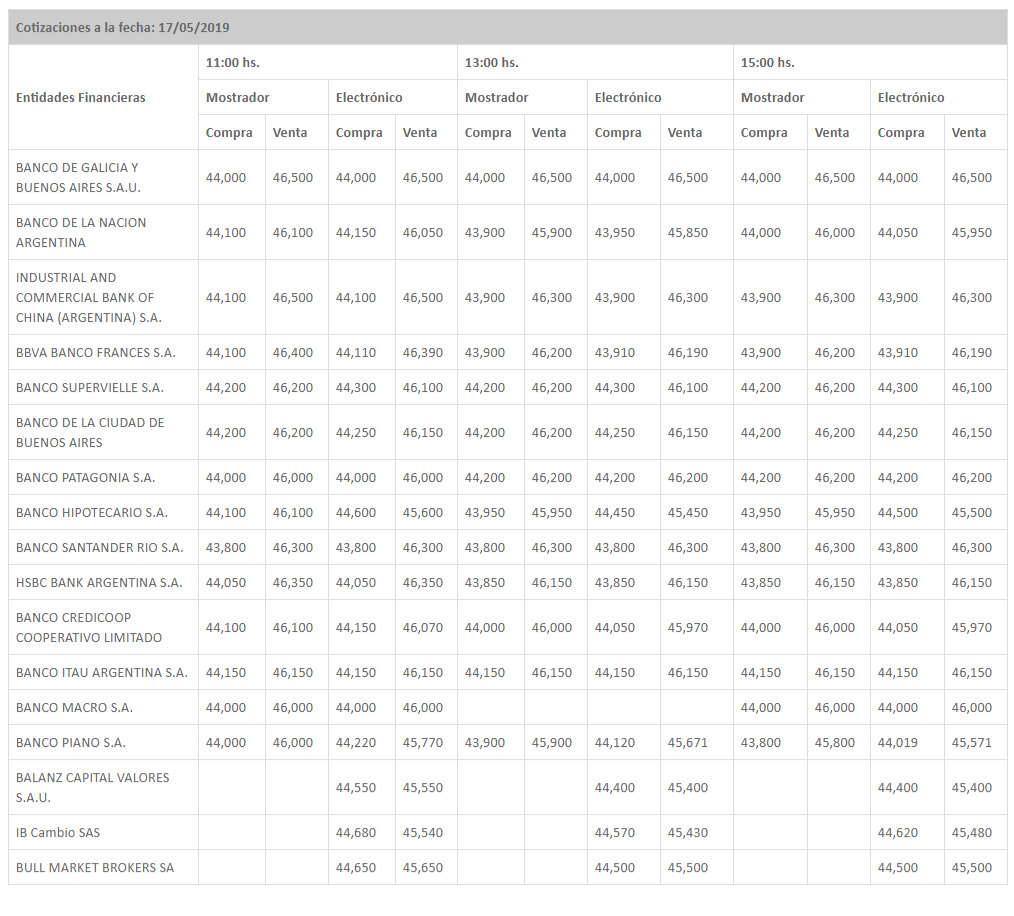Select 'BANCO DE LA NACION ARGENTINA' row name
This screenshot has height=916, width=1014.
pos(81,232)
